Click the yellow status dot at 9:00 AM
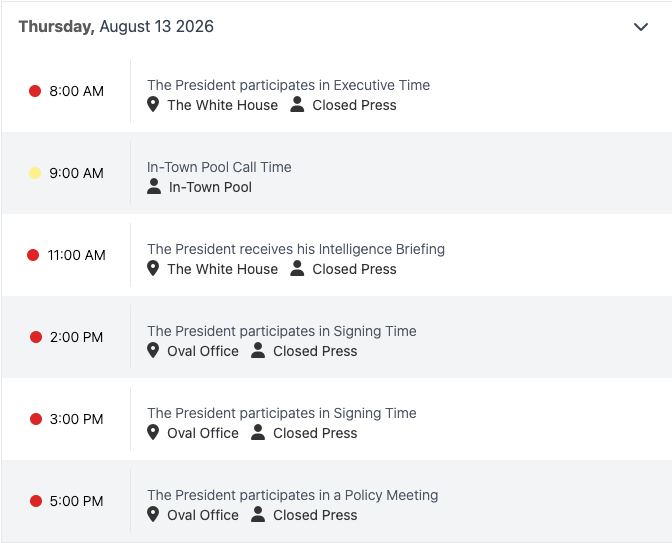Image resolution: width=672 pixels, height=543 pixels. pos(35,173)
